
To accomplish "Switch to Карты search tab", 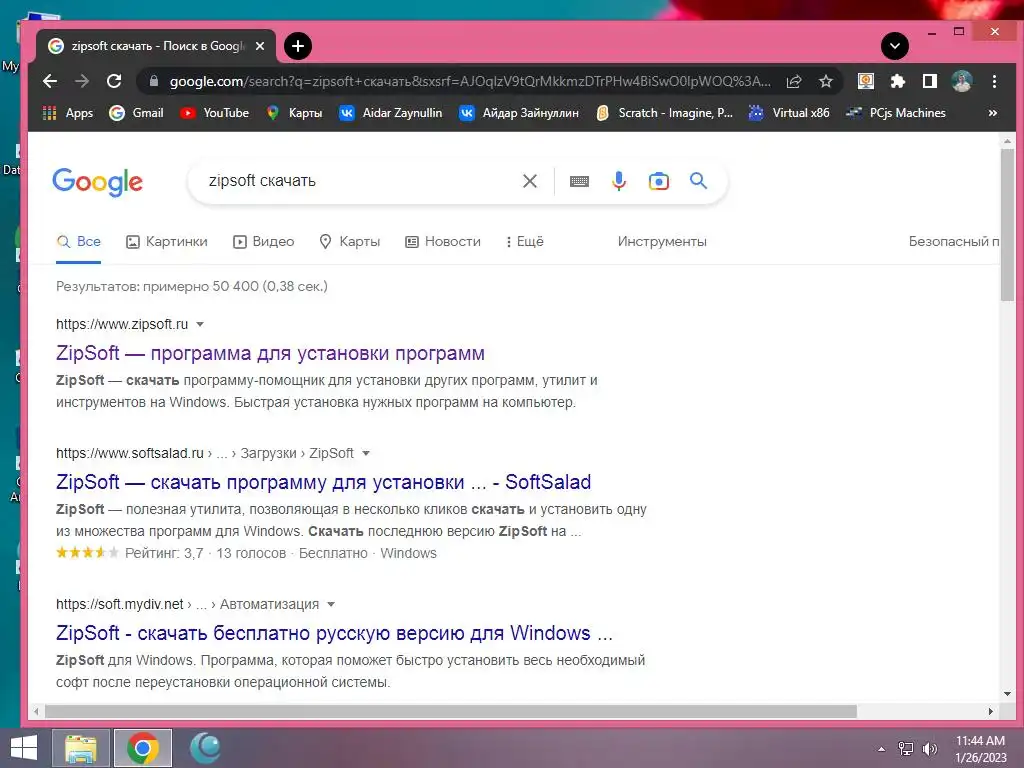I will 349,242.
